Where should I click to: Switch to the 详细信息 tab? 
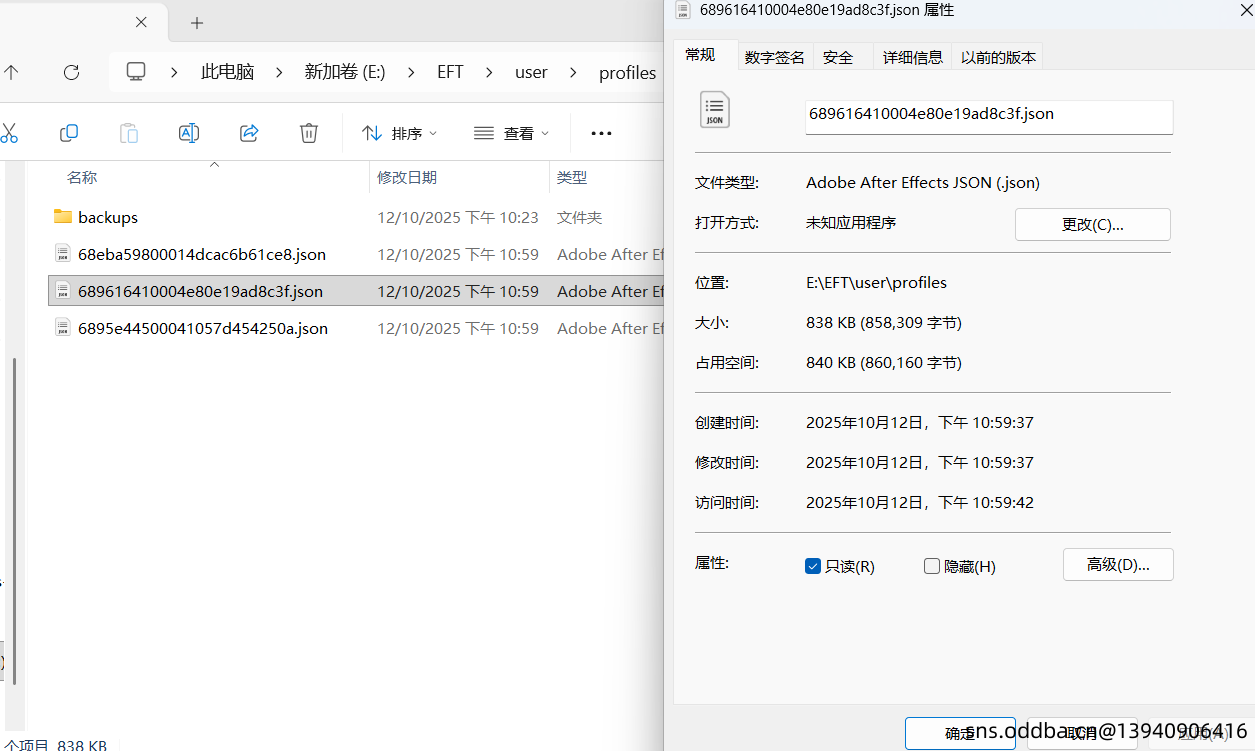click(x=912, y=57)
